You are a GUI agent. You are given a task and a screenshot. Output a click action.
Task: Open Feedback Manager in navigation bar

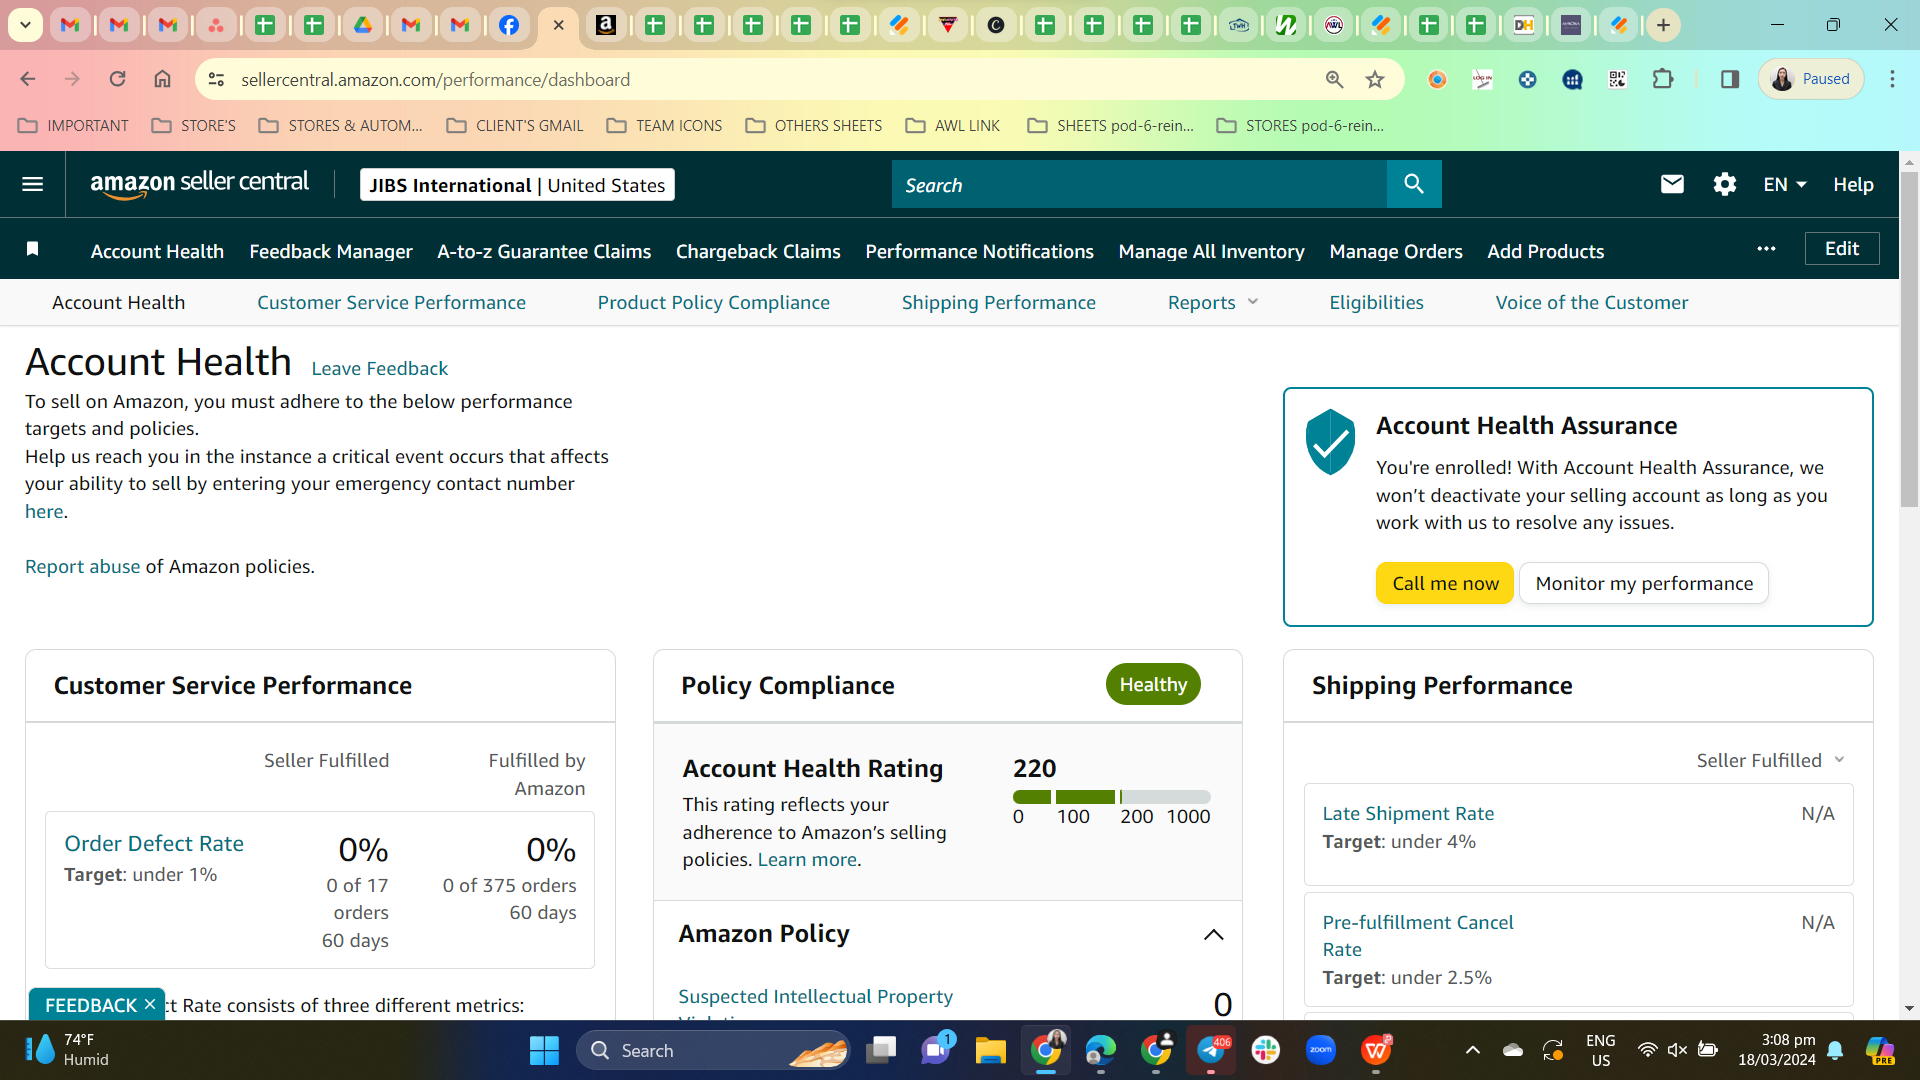[331, 251]
